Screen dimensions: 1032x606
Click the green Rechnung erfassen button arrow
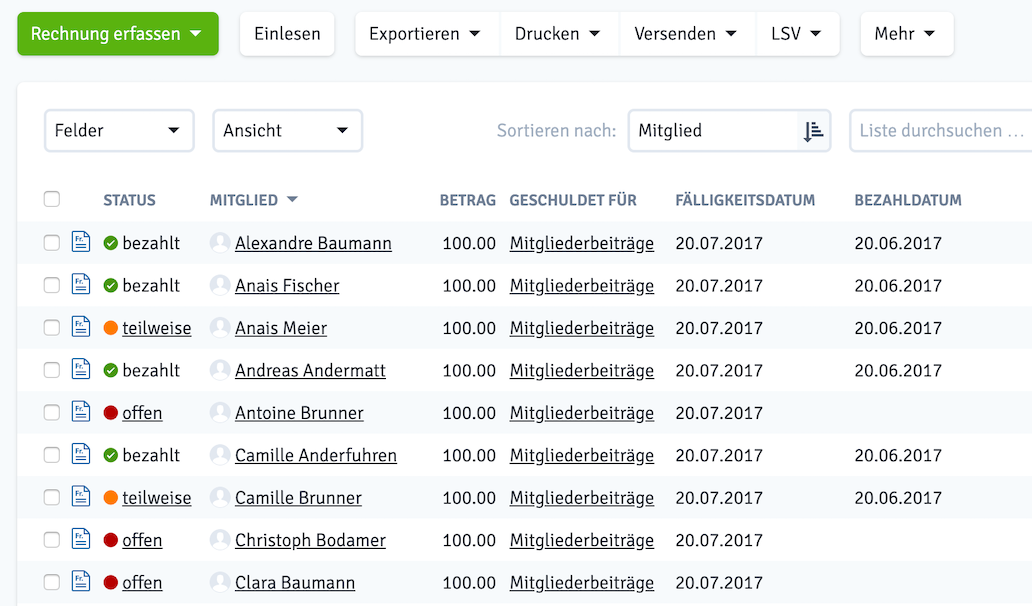(x=195, y=33)
